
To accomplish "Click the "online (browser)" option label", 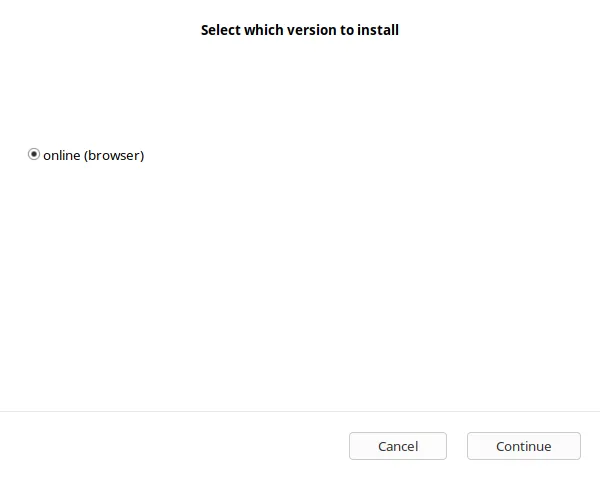I will pyautogui.click(x=93, y=155).
